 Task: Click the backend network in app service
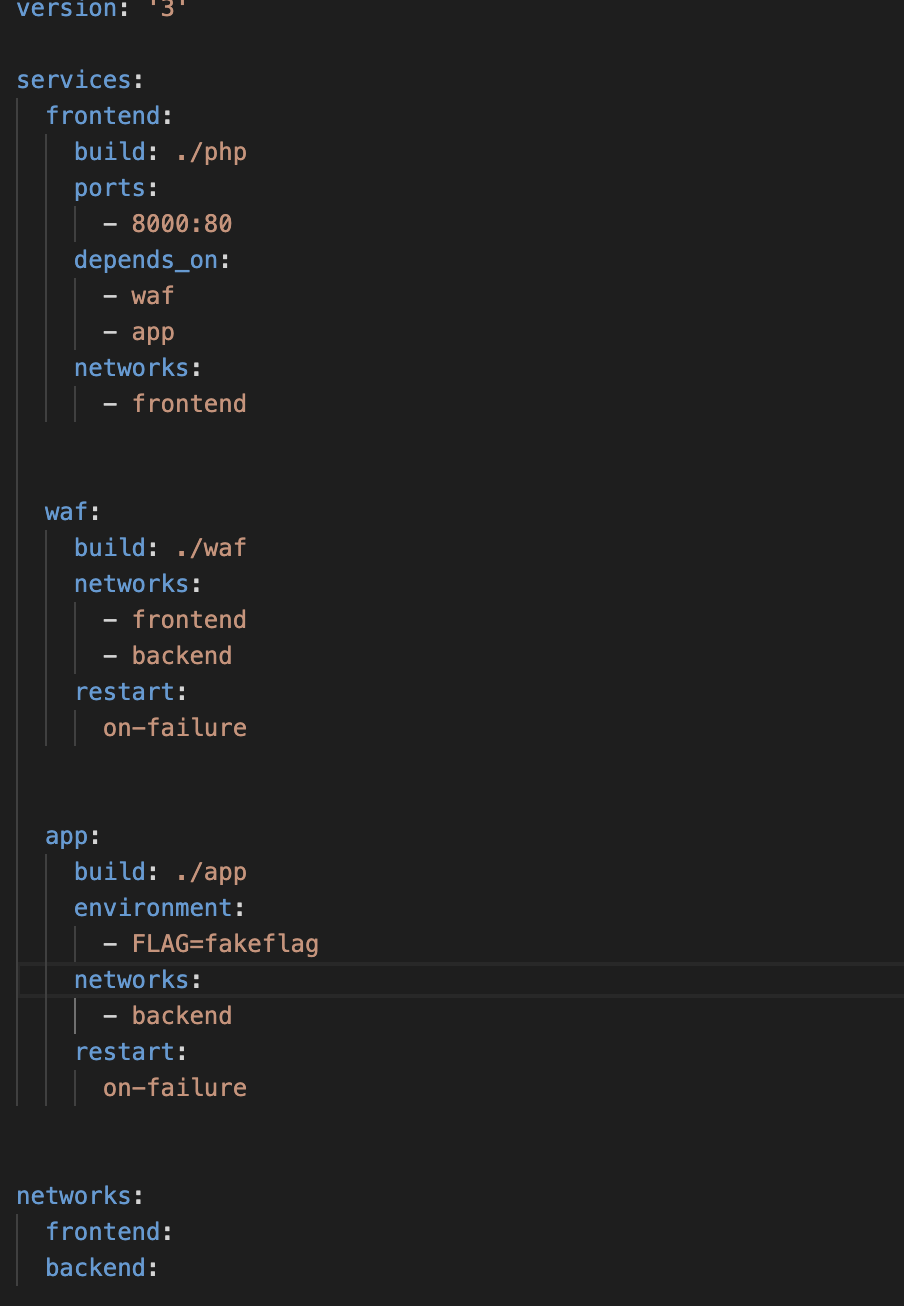(181, 1016)
